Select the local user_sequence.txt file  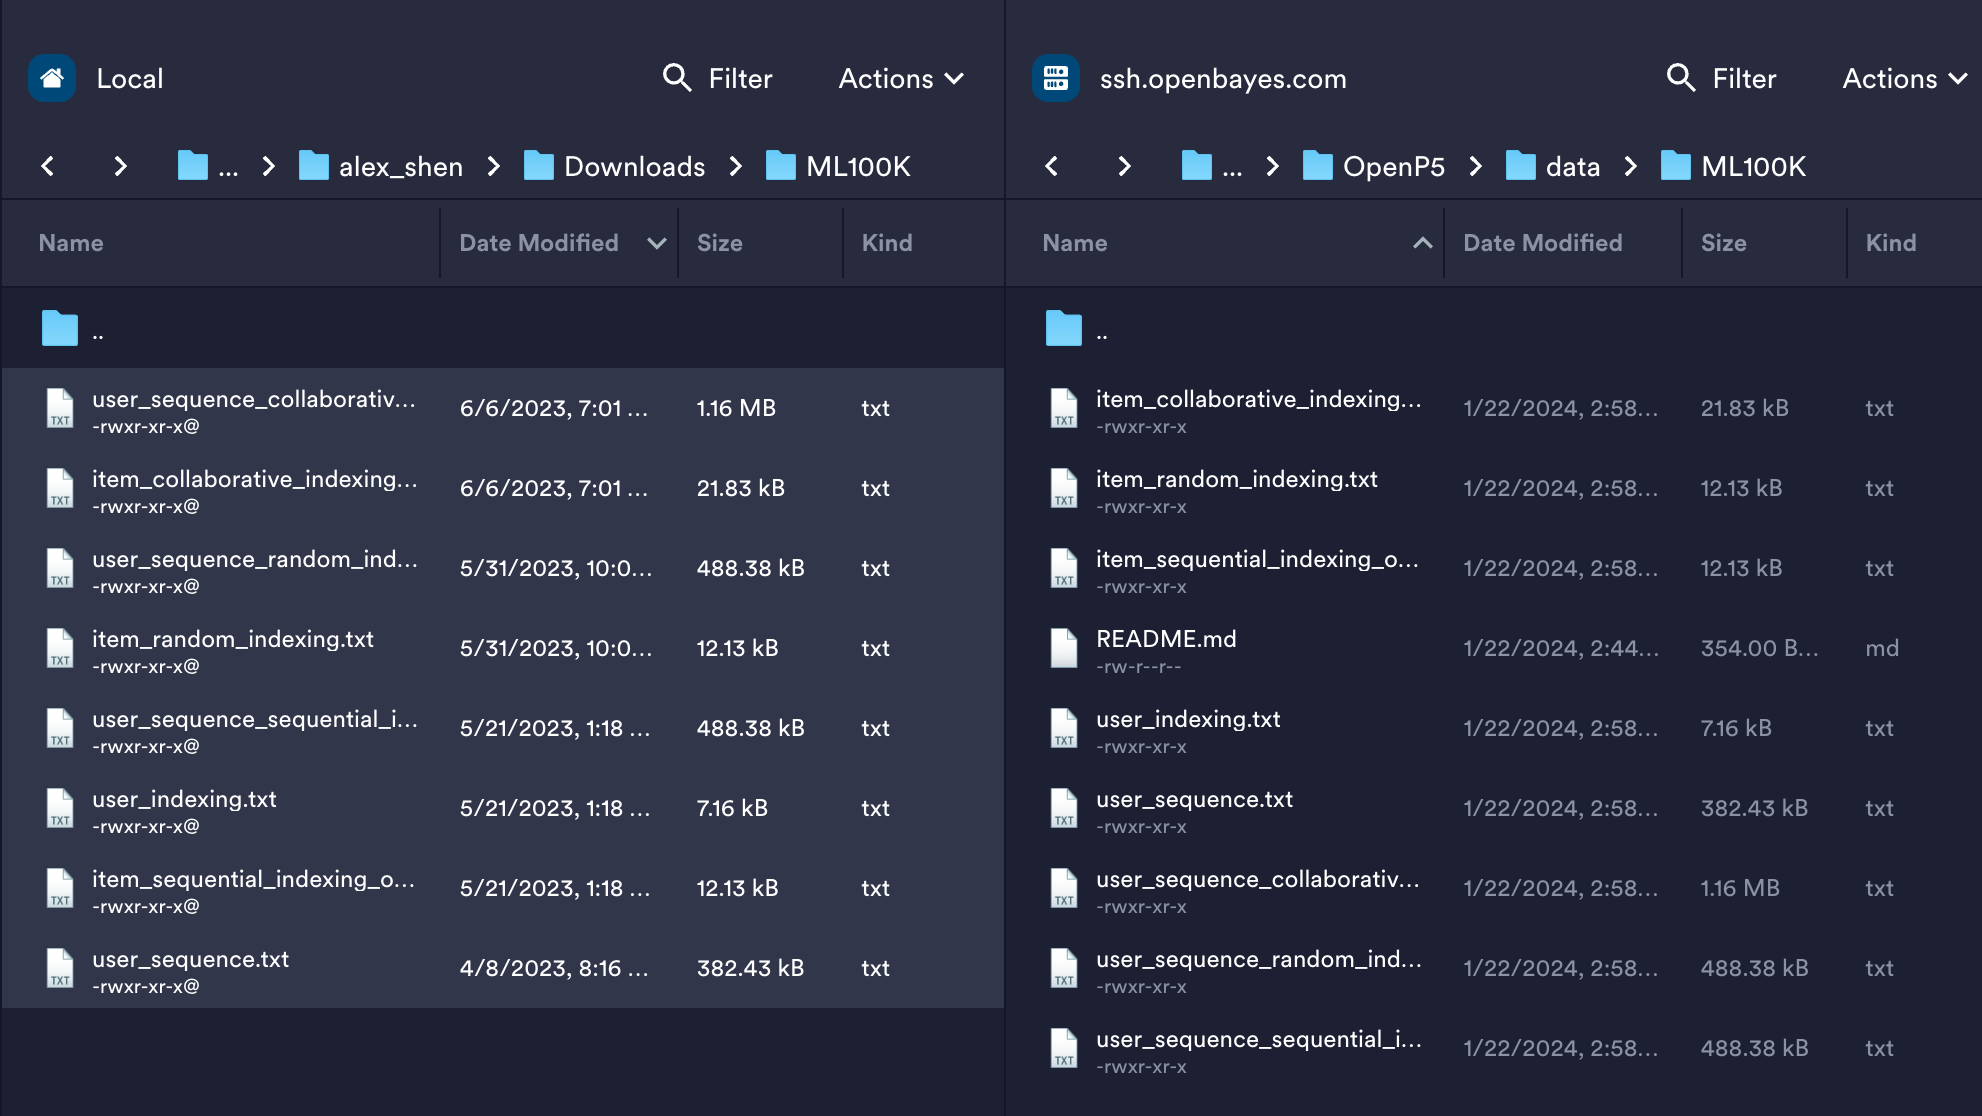(x=190, y=960)
